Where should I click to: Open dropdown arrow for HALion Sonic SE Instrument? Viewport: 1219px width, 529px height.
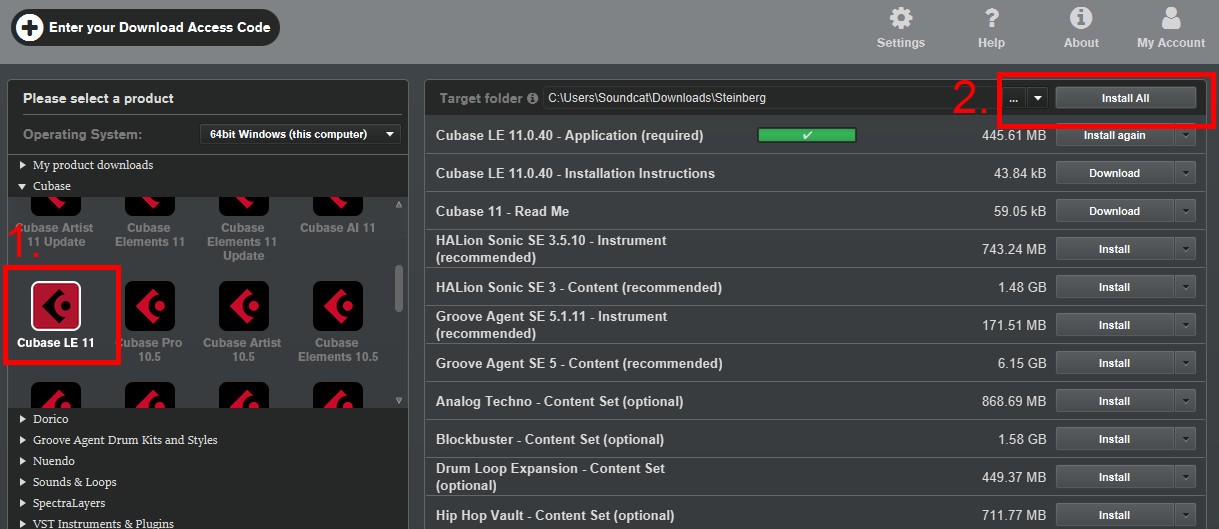(x=1185, y=249)
